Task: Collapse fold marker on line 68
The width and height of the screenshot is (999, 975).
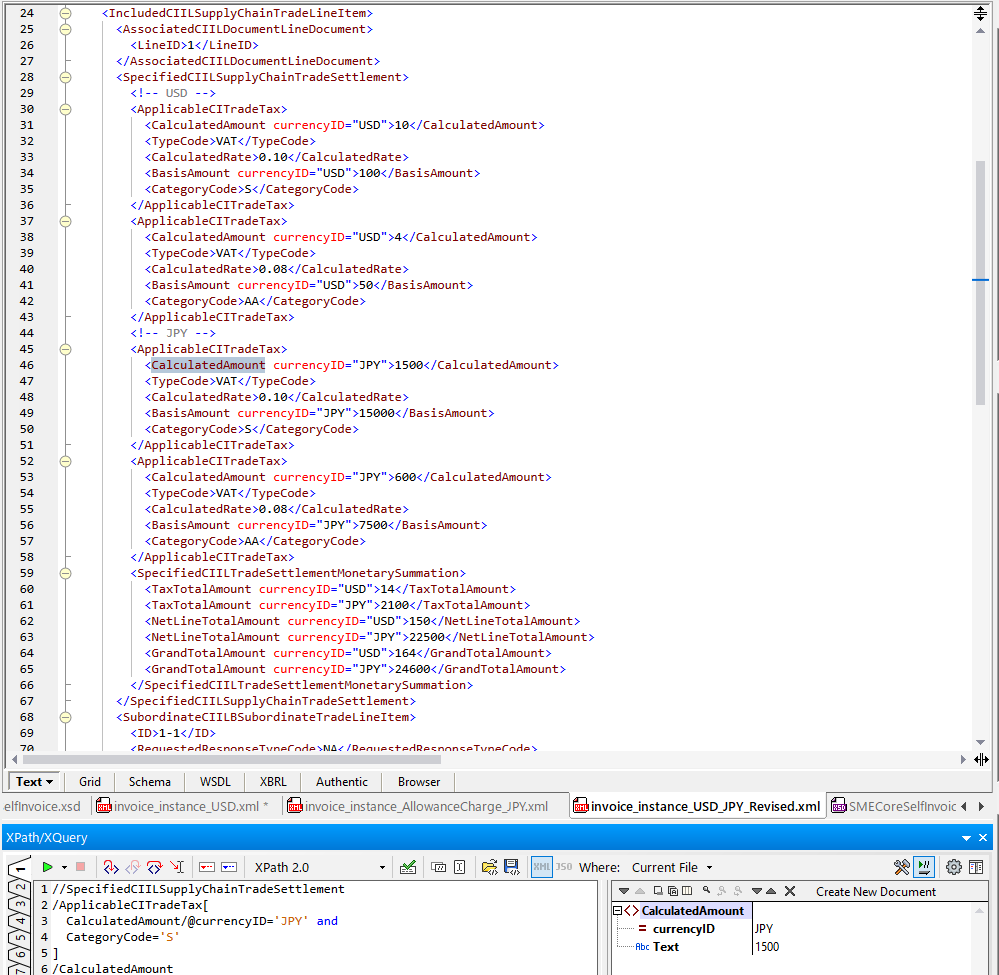Action: [x=66, y=717]
